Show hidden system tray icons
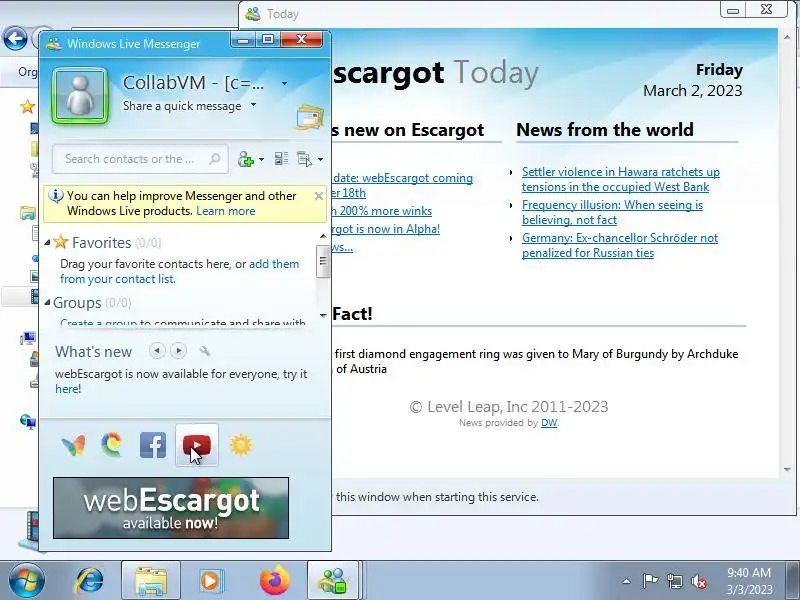Screen dimensions: 800x600 (x=627, y=581)
